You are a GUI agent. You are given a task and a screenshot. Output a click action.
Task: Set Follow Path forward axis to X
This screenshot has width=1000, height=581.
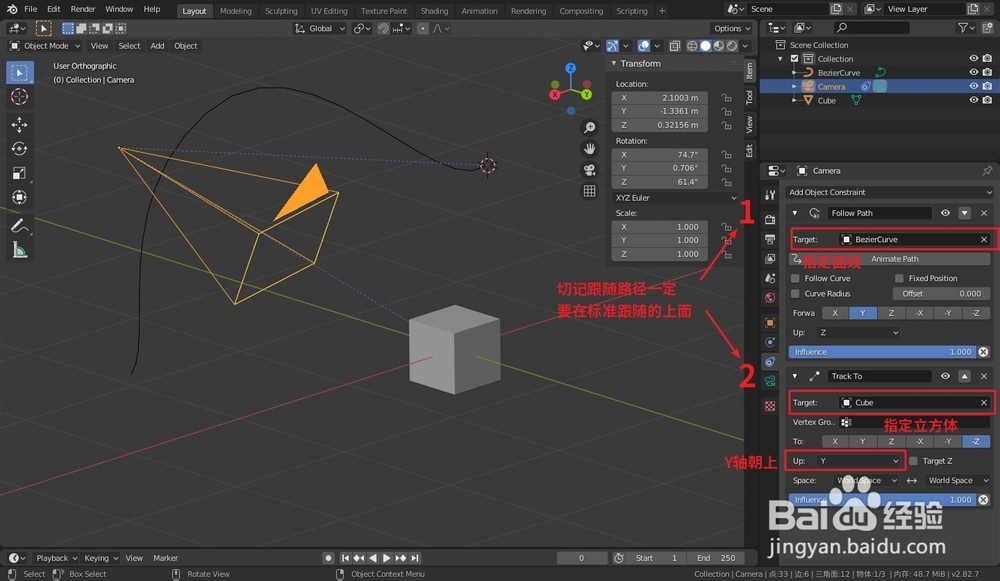835,313
